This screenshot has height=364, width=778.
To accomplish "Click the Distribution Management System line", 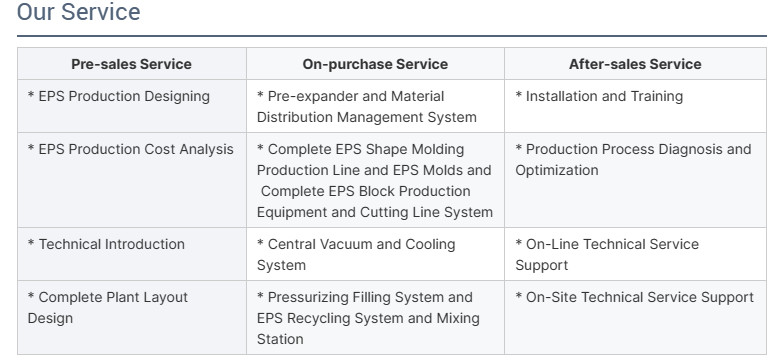I will coord(367,117).
